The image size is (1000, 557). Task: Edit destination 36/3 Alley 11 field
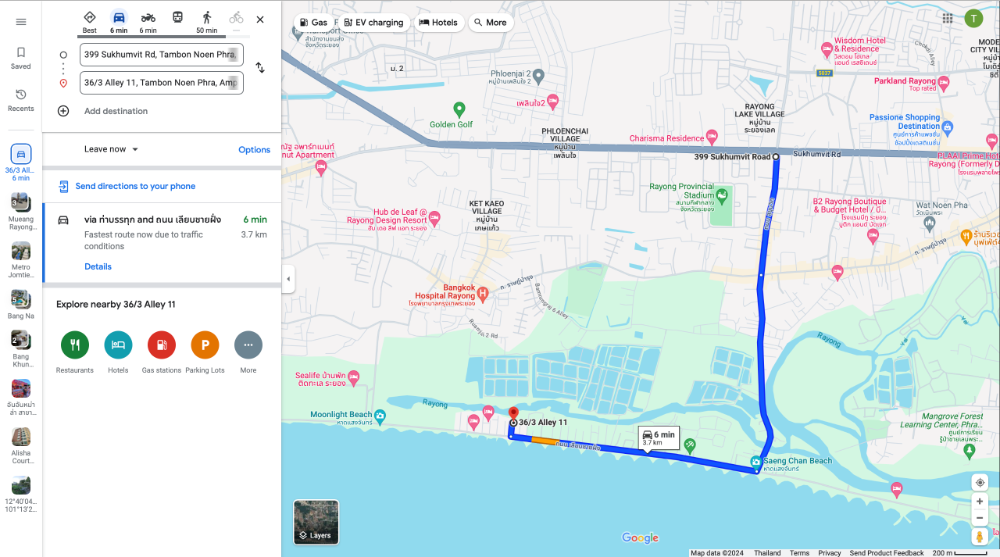(161, 83)
